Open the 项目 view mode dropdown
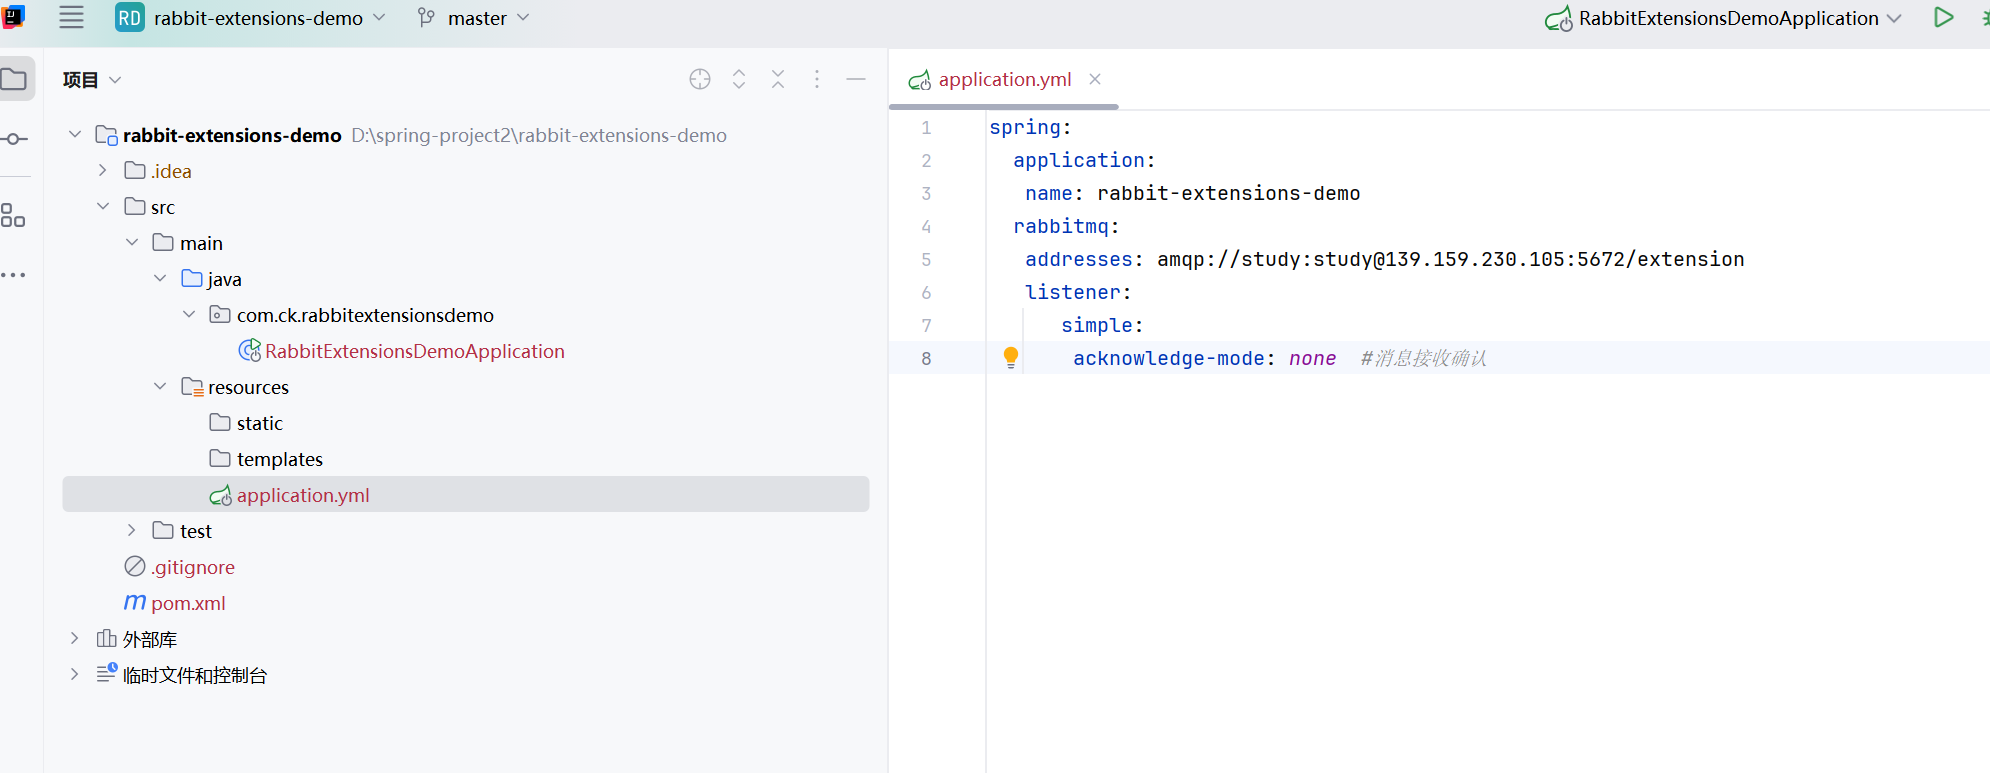This screenshot has width=1990, height=773. [x=92, y=80]
